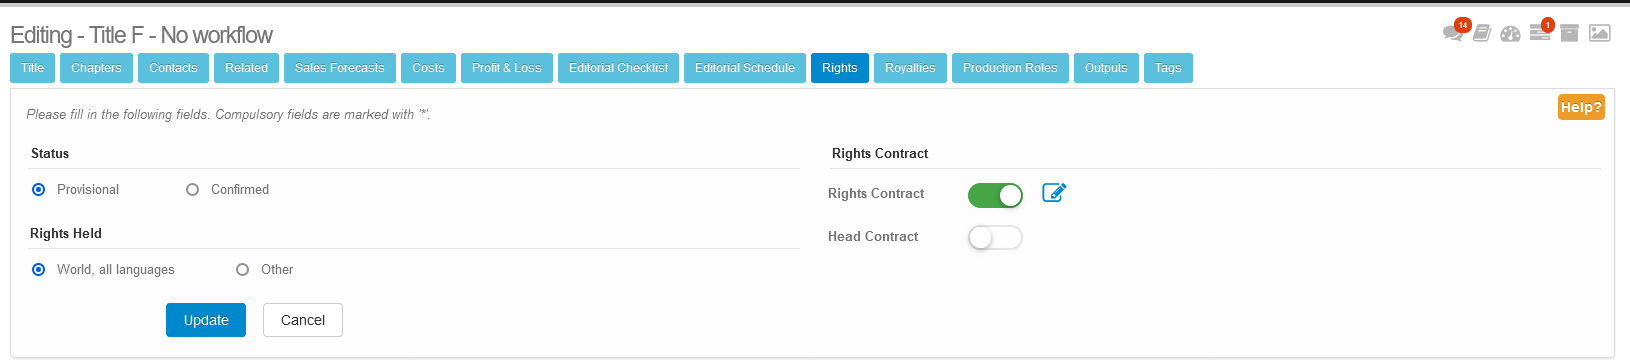Click the Cancel button

(x=303, y=320)
